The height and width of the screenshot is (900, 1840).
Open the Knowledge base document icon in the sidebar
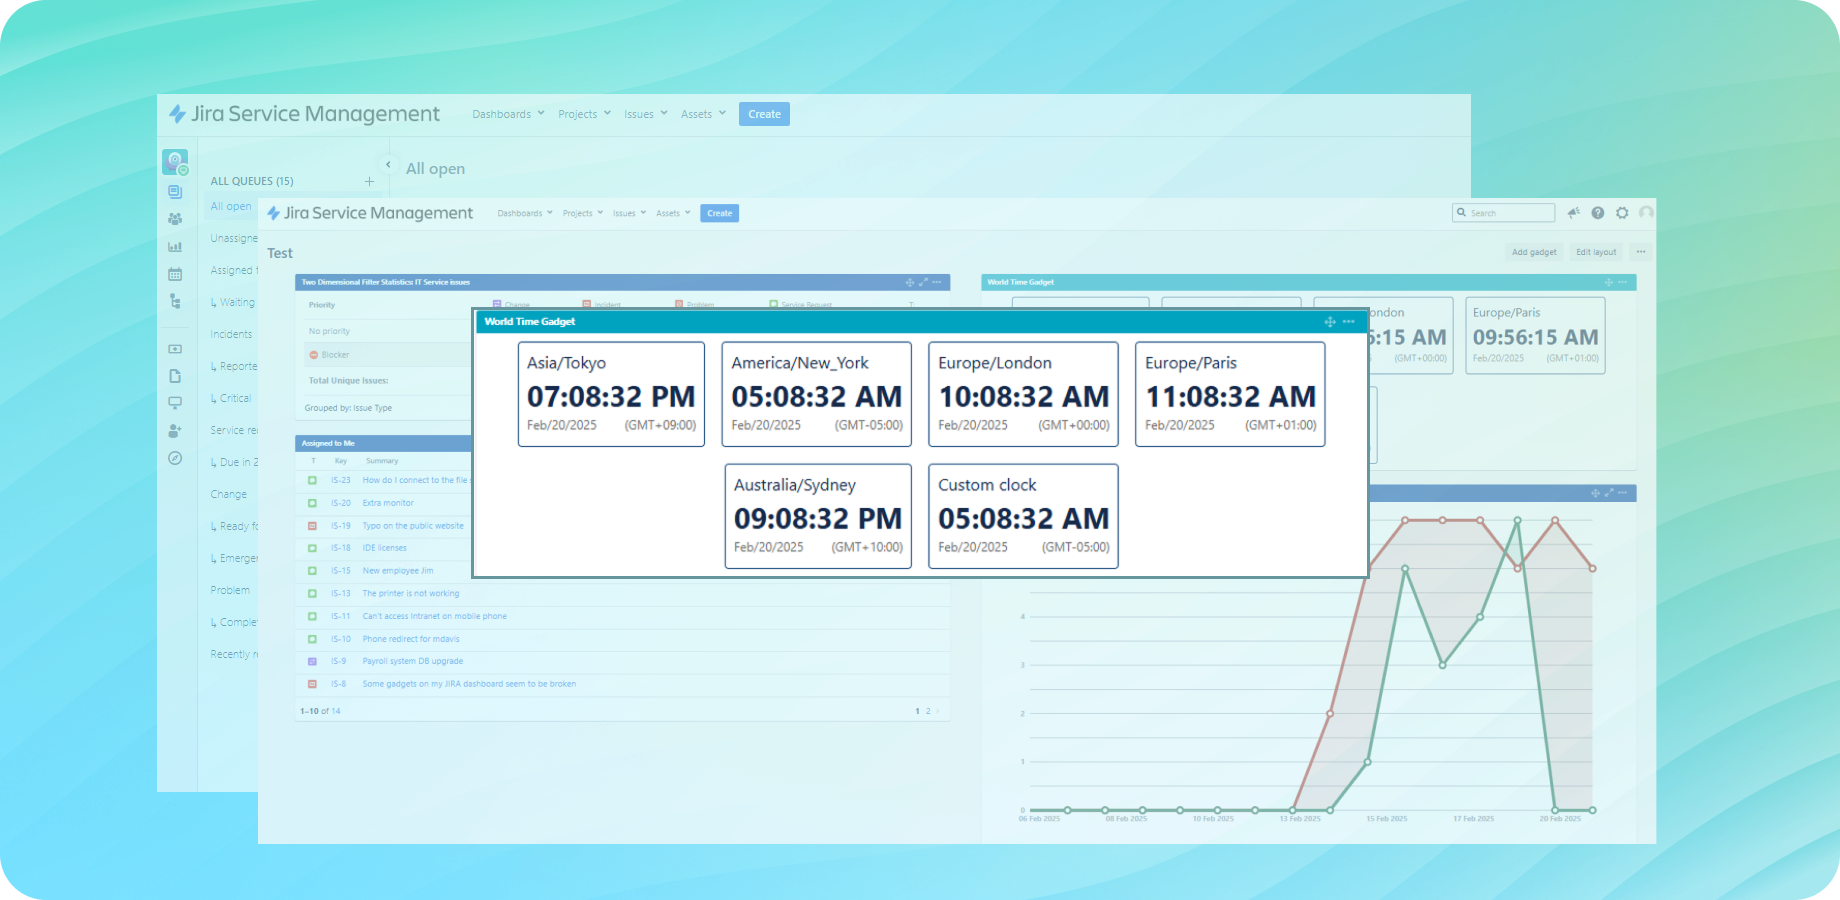(175, 376)
